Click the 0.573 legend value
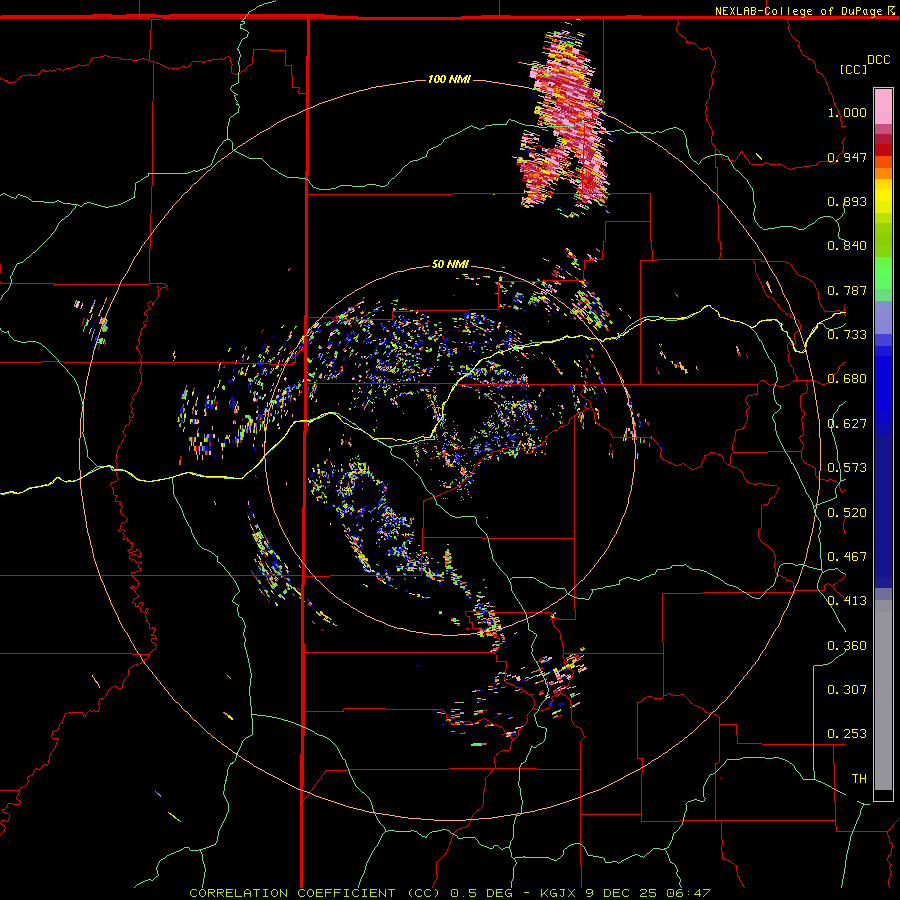Image resolution: width=900 pixels, height=900 pixels. [847, 467]
